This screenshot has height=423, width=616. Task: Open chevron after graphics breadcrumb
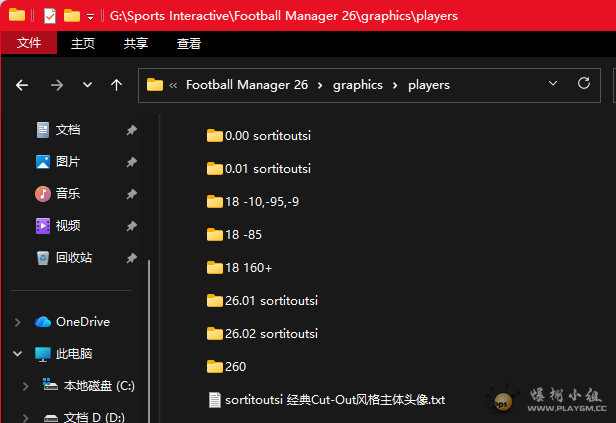point(395,85)
